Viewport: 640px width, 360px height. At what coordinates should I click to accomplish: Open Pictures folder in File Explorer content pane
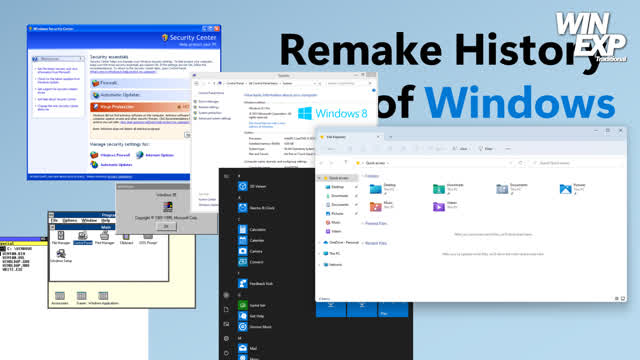(572, 188)
